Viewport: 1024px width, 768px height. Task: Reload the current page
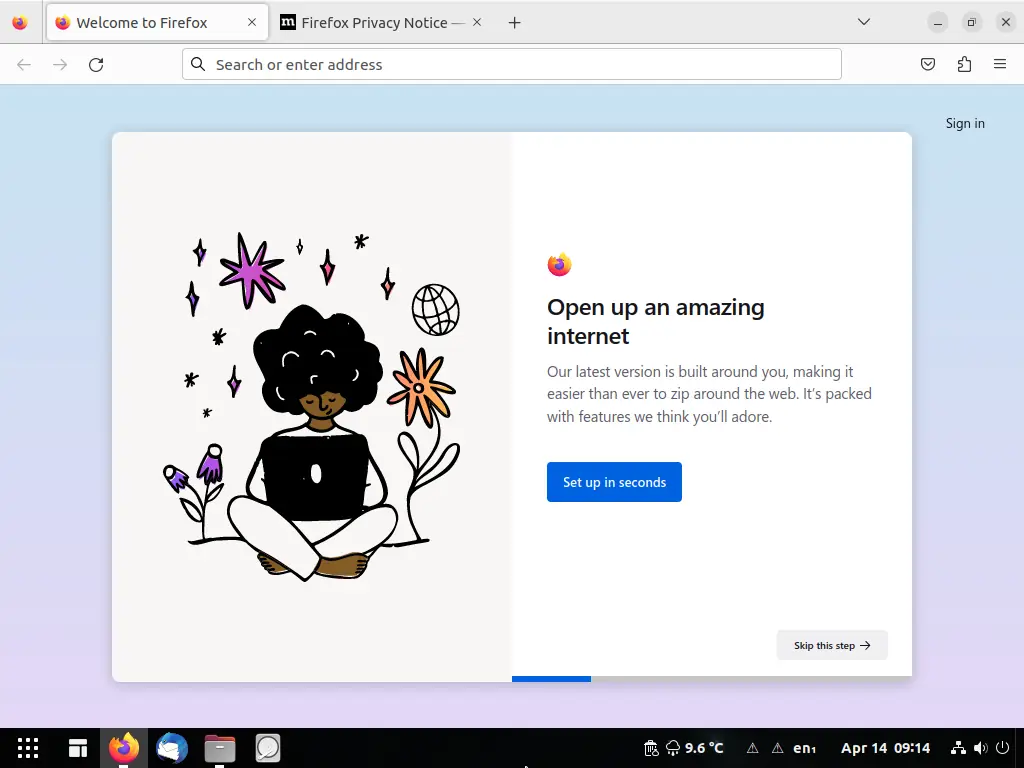tap(96, 65)
